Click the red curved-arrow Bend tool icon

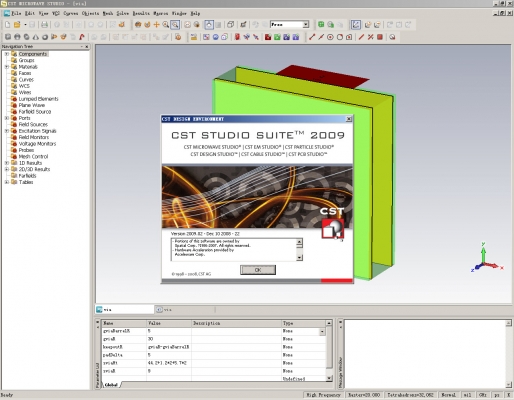point(82,37)
